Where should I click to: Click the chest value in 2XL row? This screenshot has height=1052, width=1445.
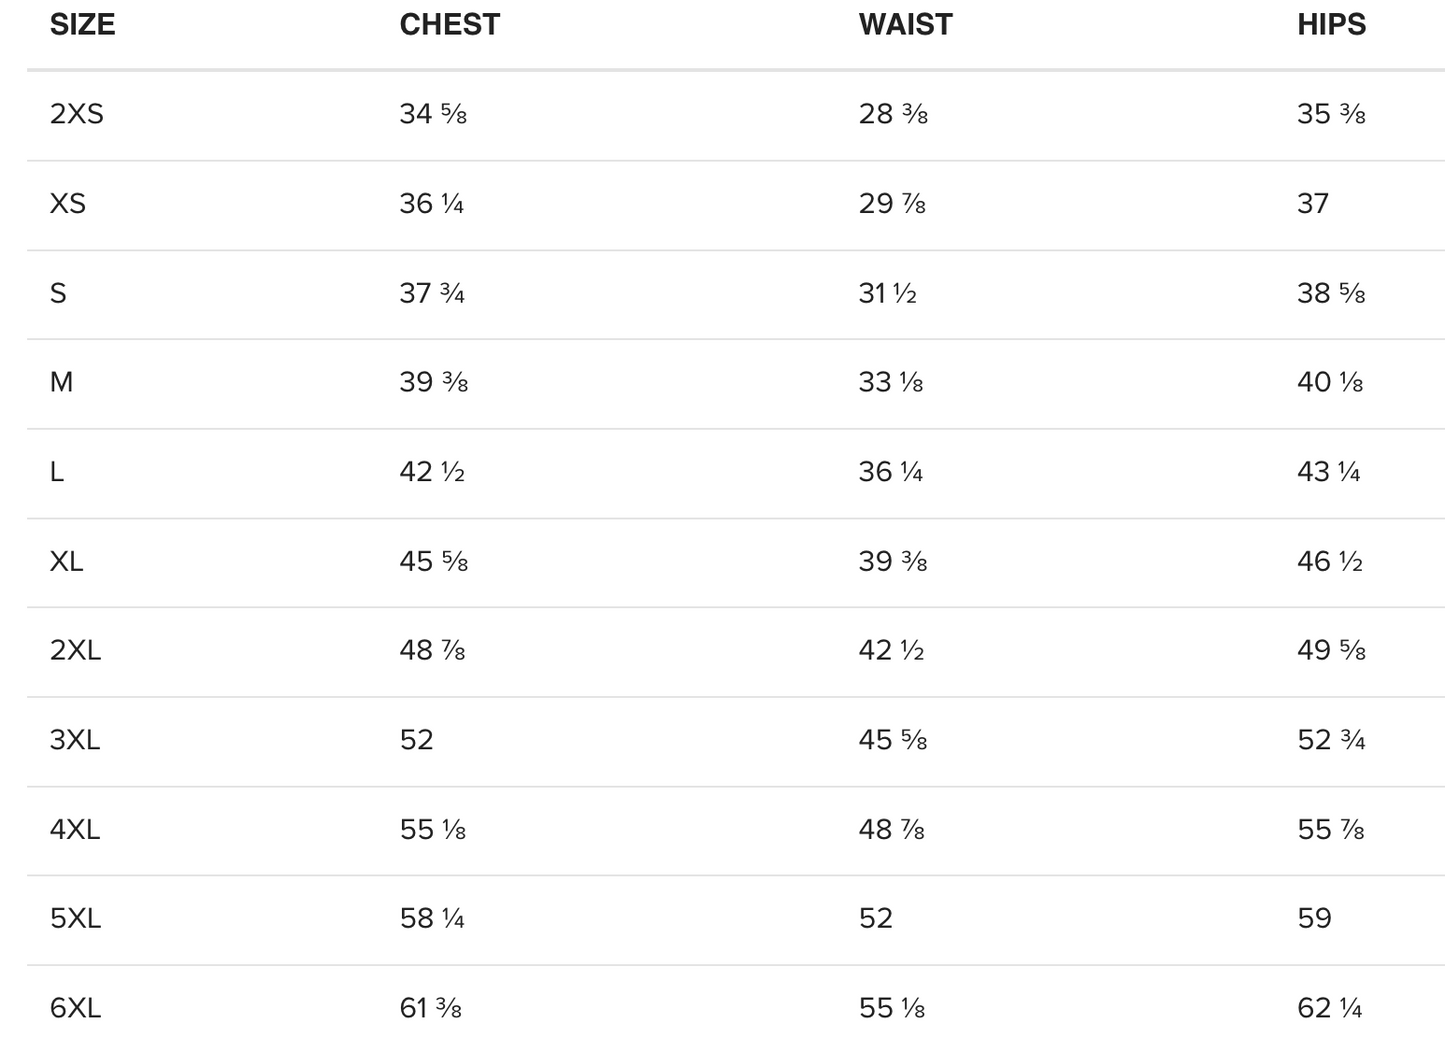pos(432,651)
